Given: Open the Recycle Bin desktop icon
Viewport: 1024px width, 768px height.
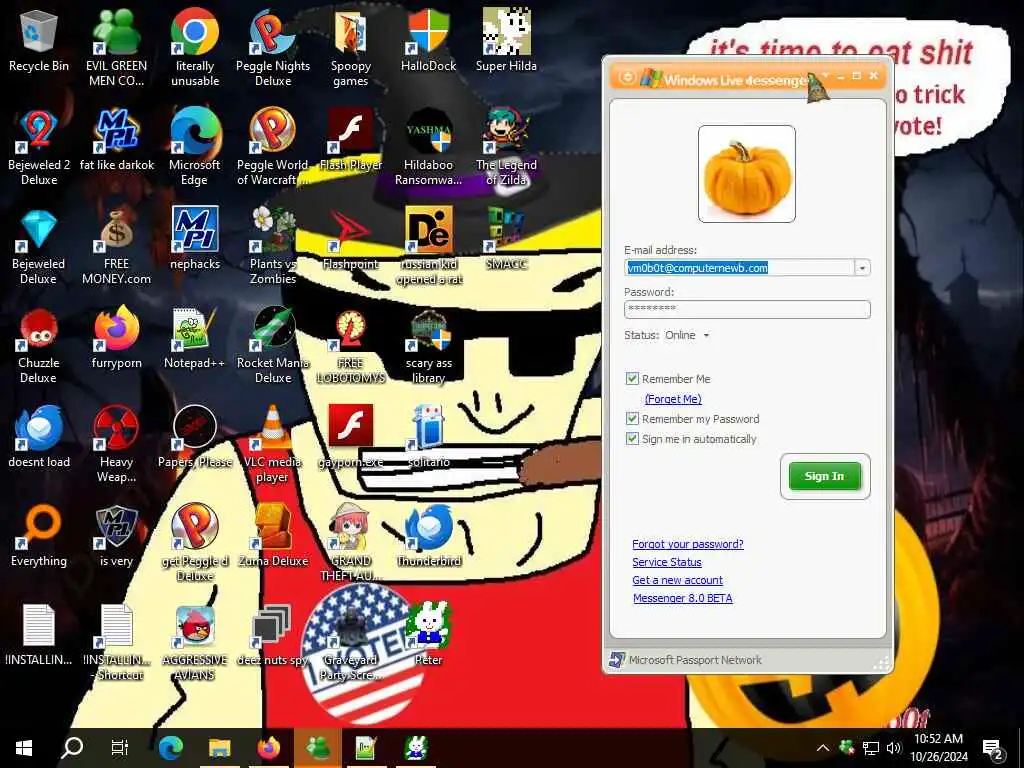Looking at the screenshot, I should point(39,42).
